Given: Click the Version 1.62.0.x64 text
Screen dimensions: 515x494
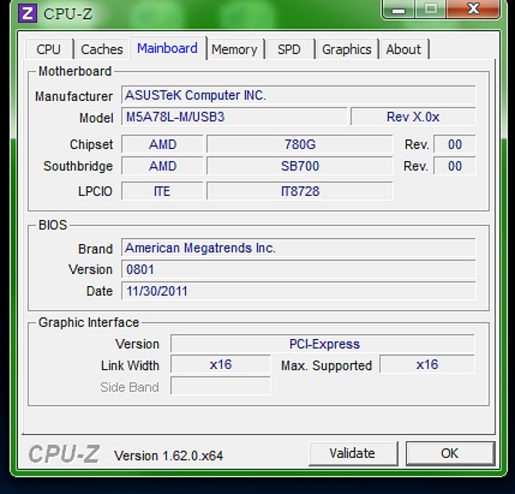Looking at the screenshot, I should point(168,455).
